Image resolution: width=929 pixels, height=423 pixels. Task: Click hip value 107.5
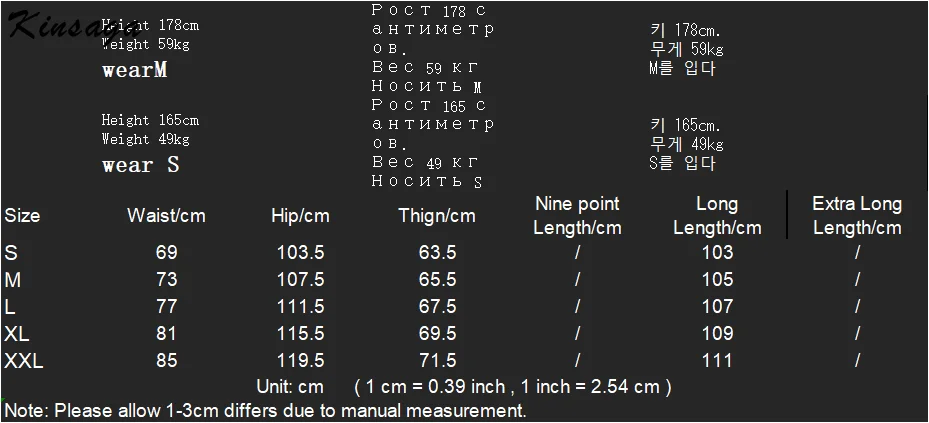point(300,280)
